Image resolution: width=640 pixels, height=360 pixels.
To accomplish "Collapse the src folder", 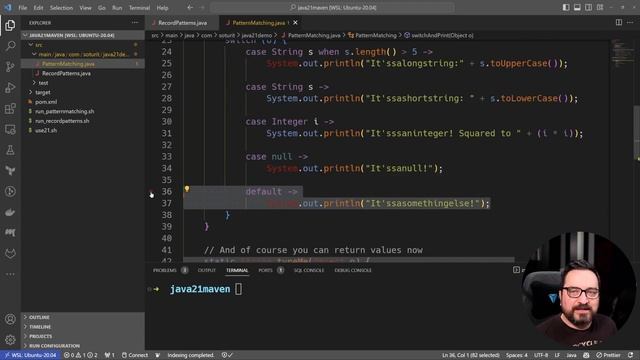I will pos(83,45).
